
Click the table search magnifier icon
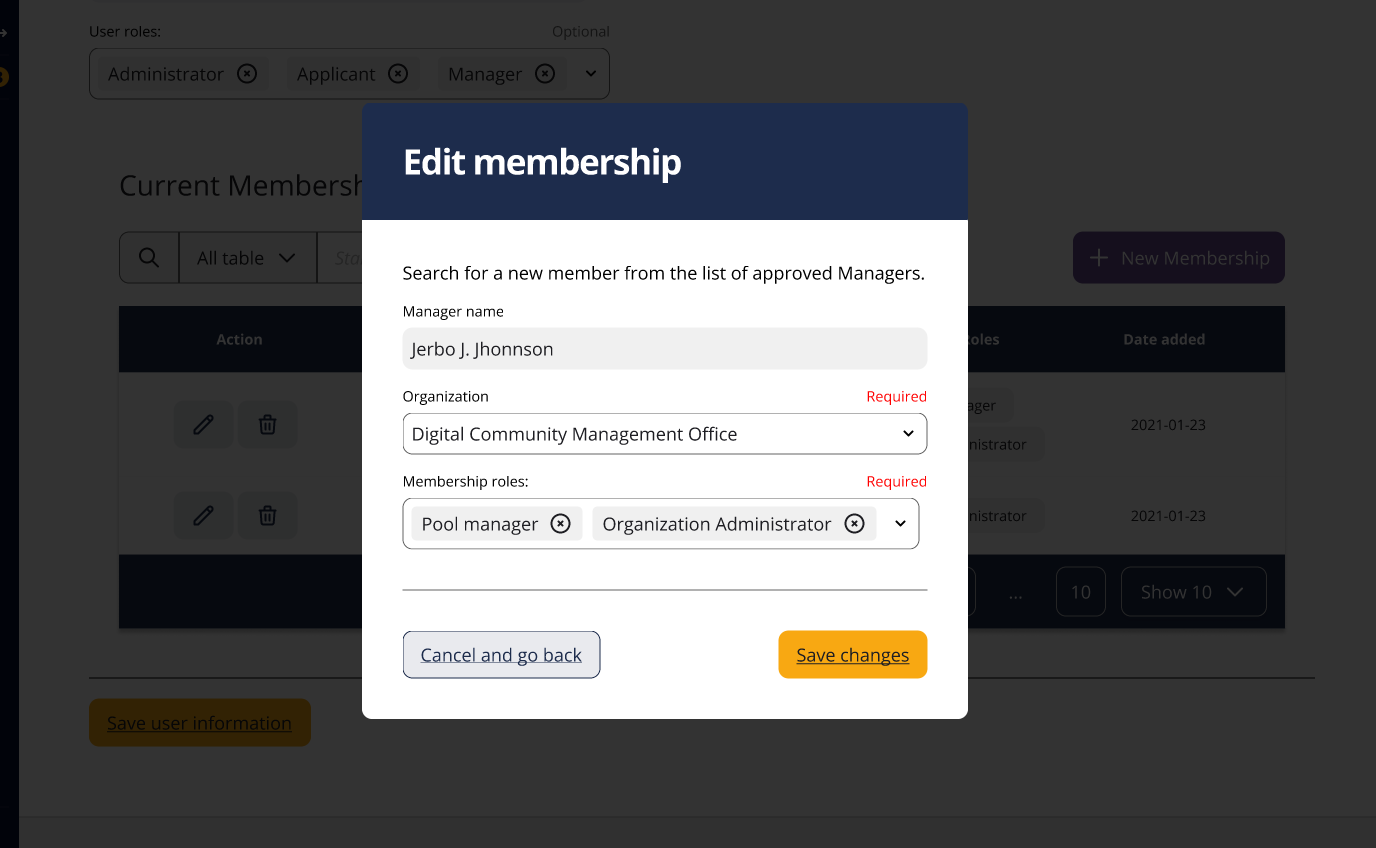pyautogui.click(x=149, y=258)
